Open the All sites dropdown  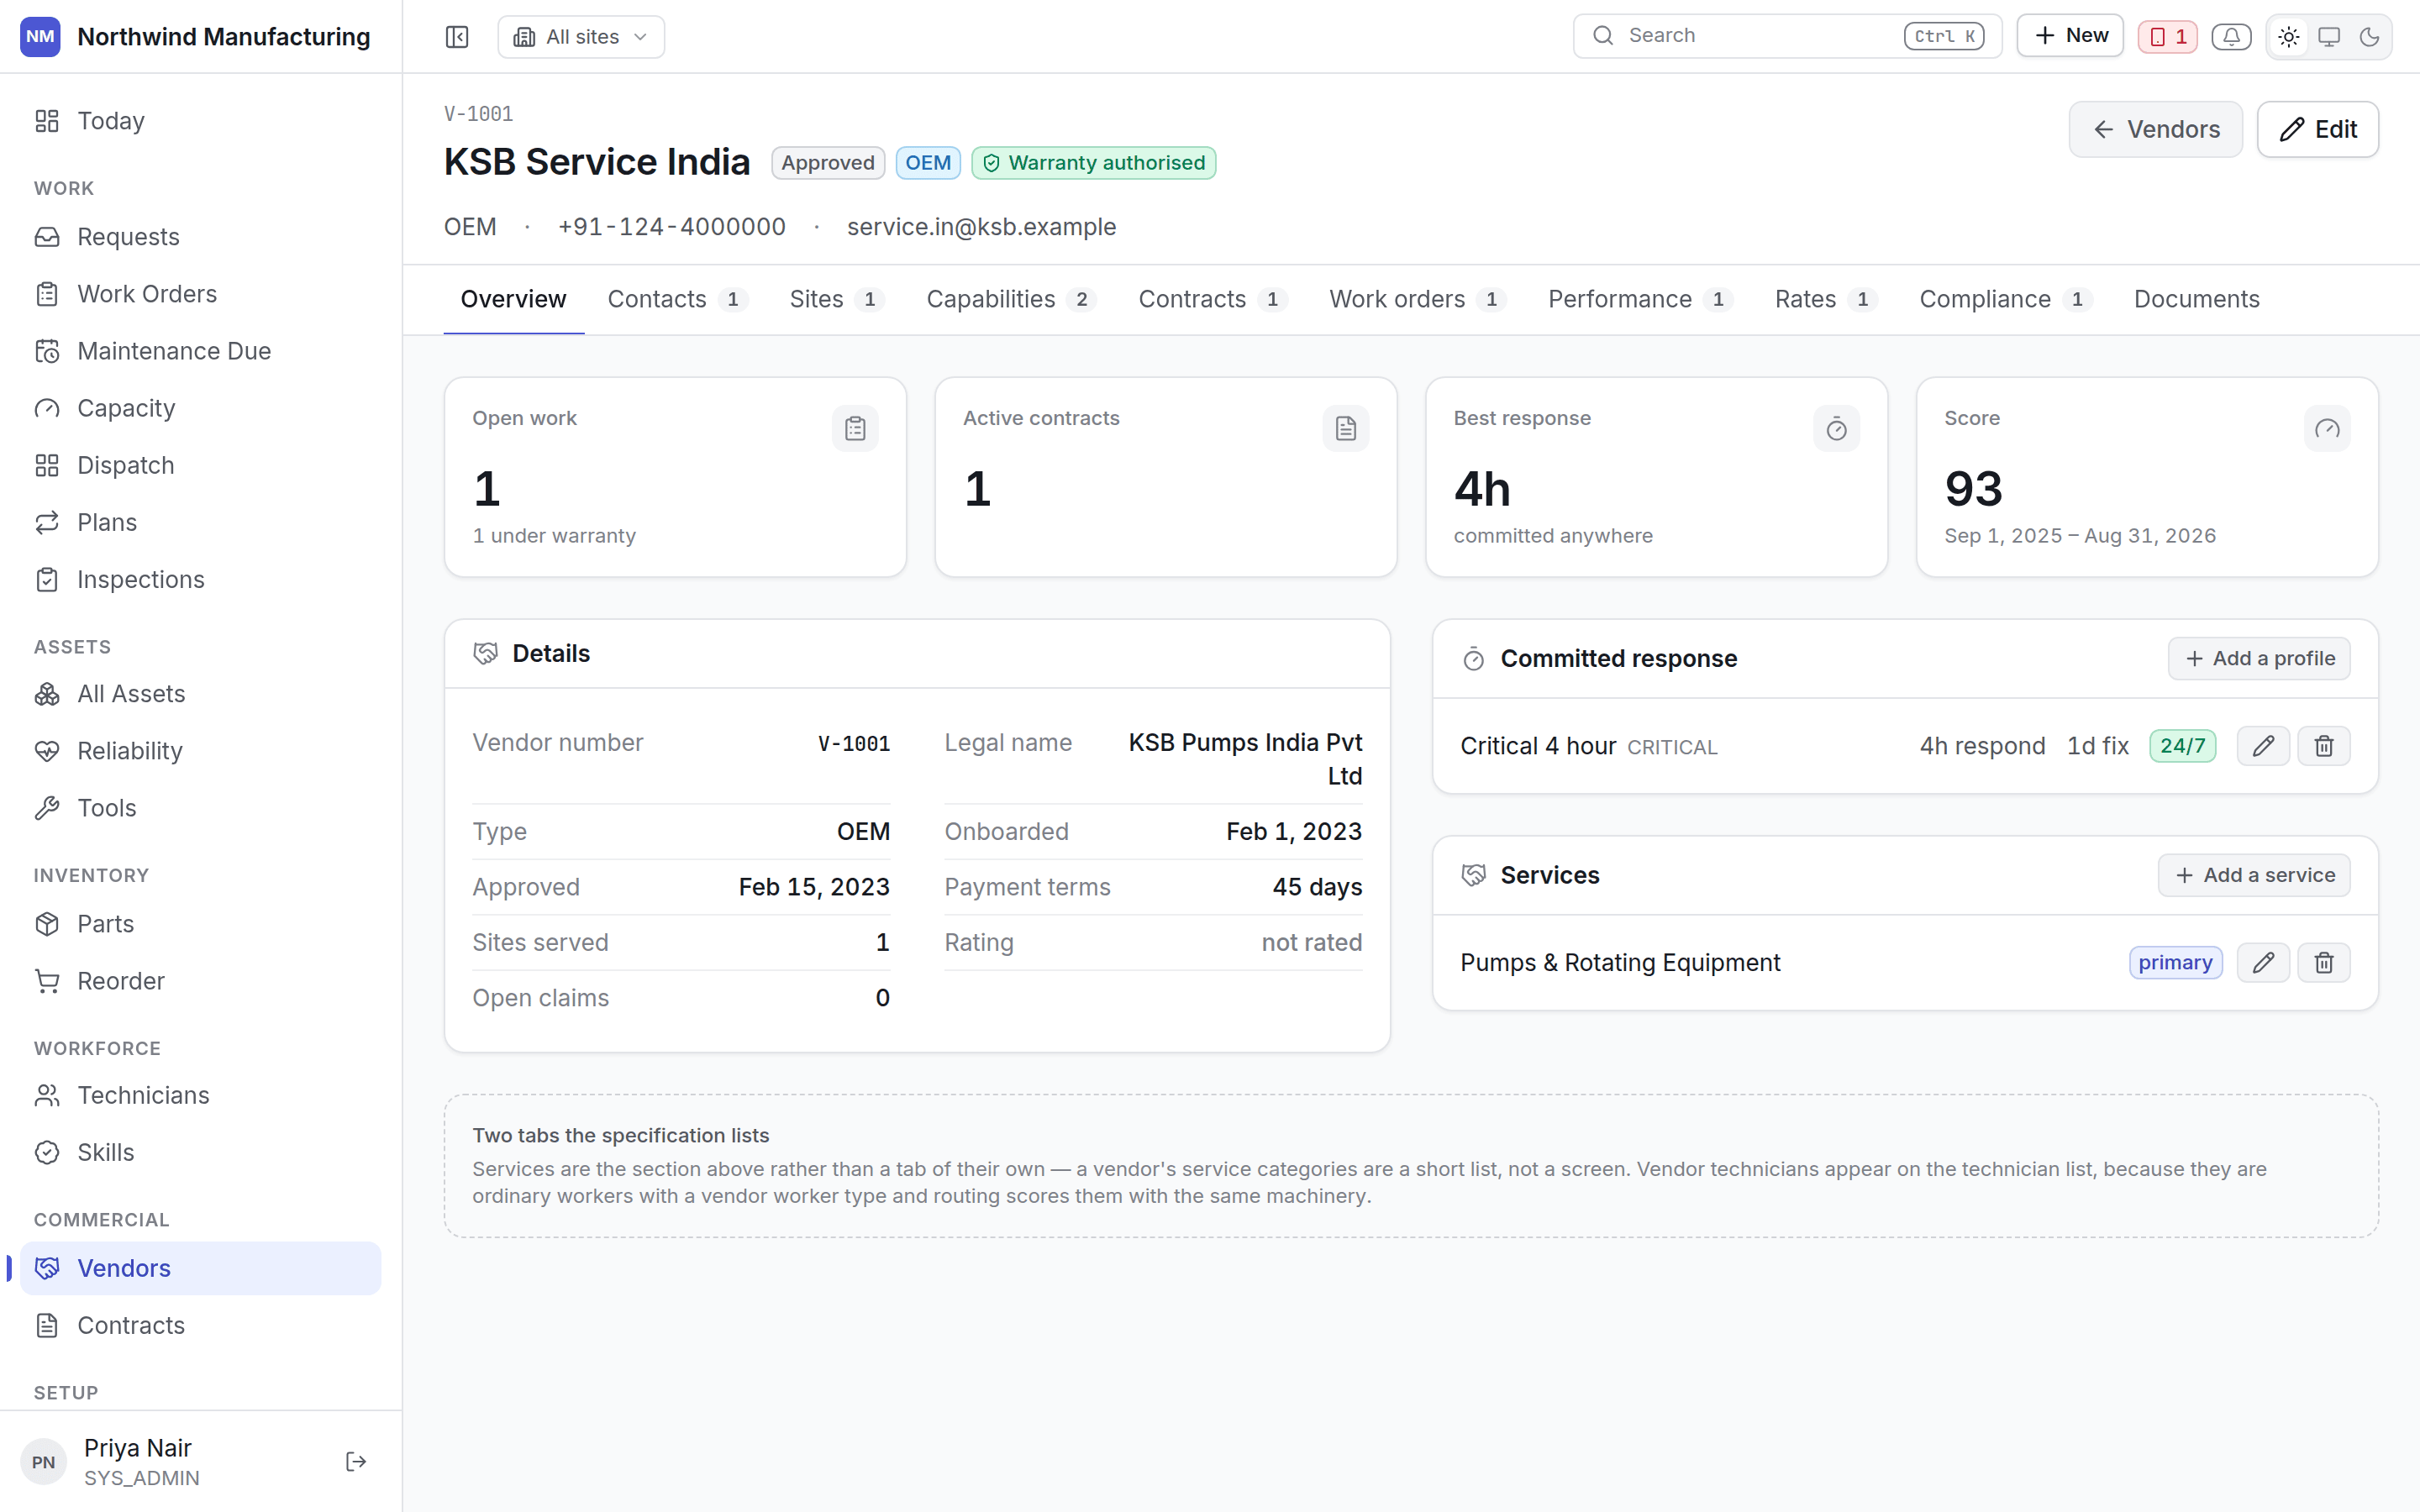[x=581, y=37]
